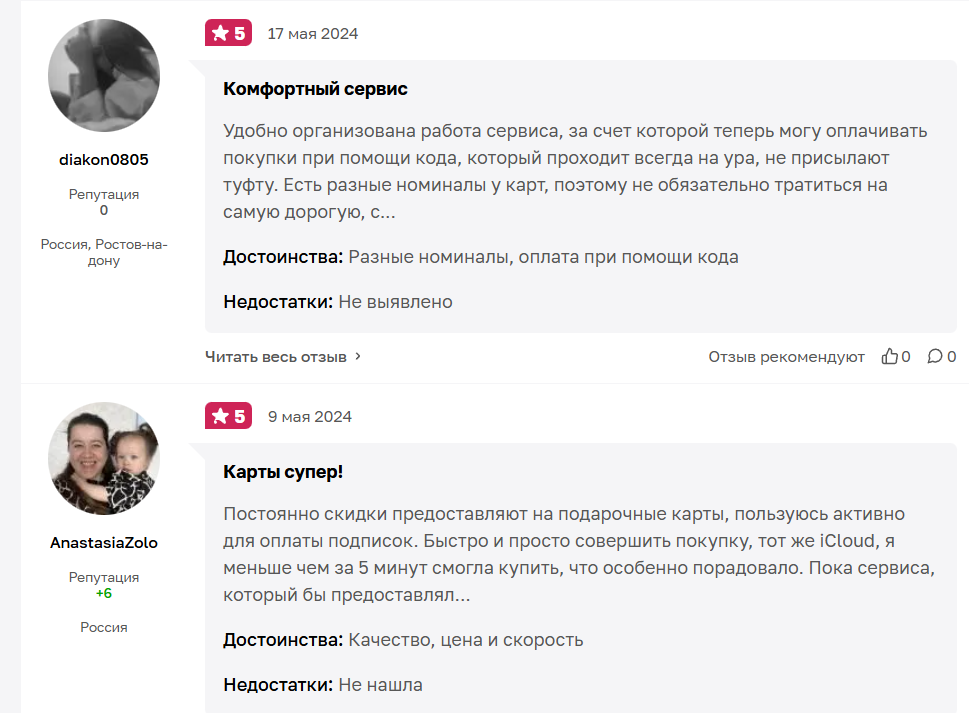
Task: Open the "Комфортный сервис" review title
Action: pos(315,89)
